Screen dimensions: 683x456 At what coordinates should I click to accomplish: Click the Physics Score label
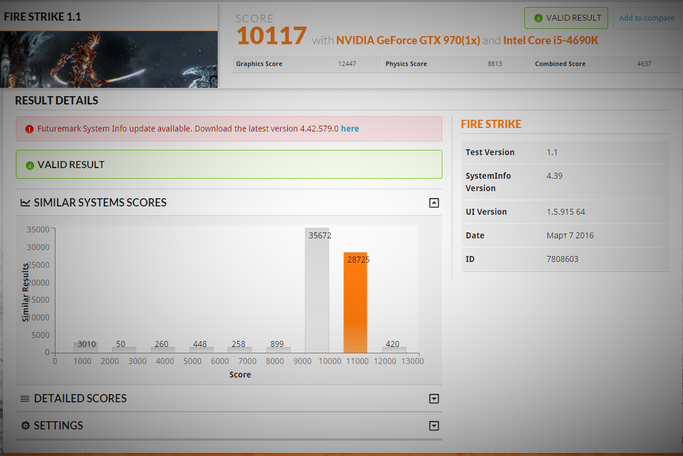pos(406,64)
